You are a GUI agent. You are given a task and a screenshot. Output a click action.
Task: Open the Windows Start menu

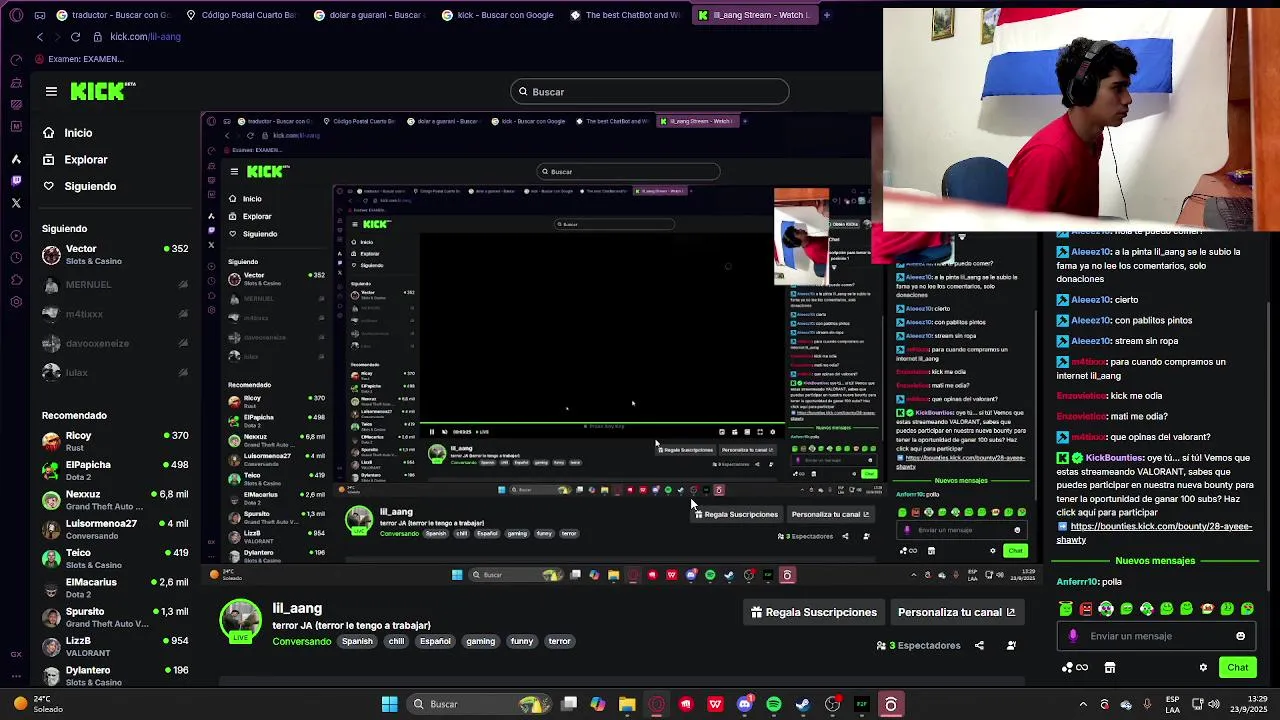(389, 704)
